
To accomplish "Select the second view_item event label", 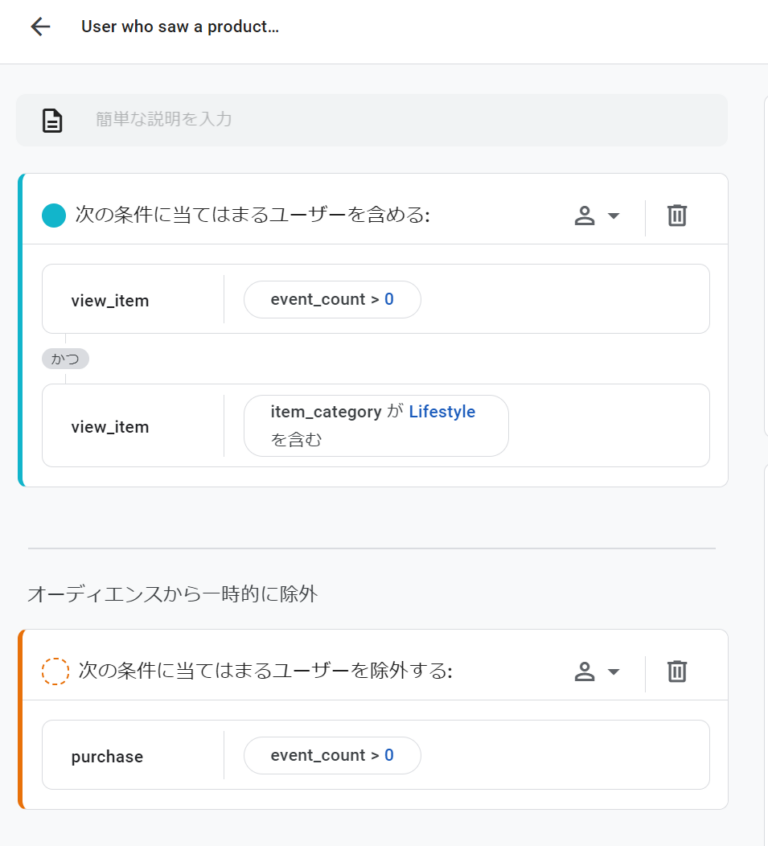I will click(110, 427).
